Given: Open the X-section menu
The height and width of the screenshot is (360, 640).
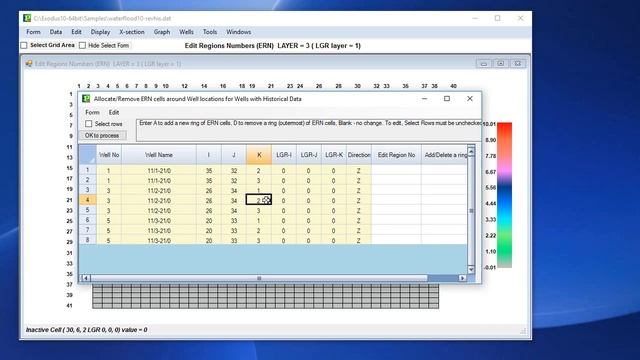Looking at the screenshot, I should [x=132, y=32].
